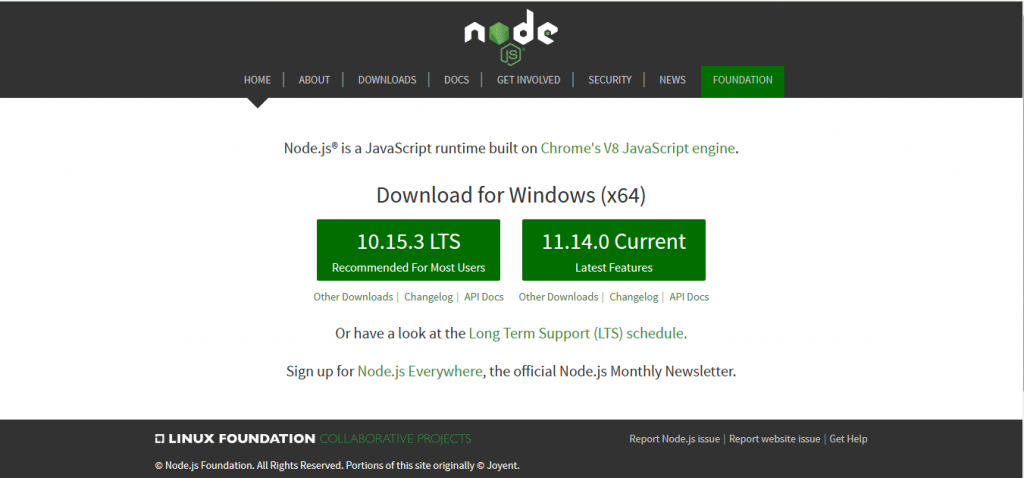Screen dimensions: 1024x478
Task: Follow Chrome's V8 JavaScript engine link
Action: pyautogui.click(x=637, y=148)
